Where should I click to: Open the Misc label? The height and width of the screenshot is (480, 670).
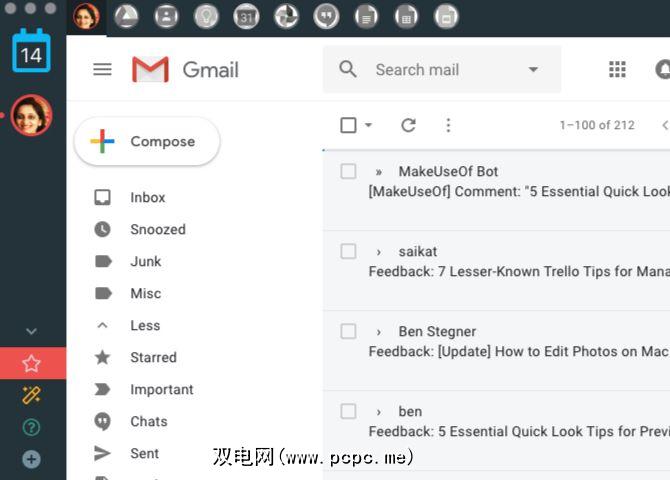click(146, 294)
